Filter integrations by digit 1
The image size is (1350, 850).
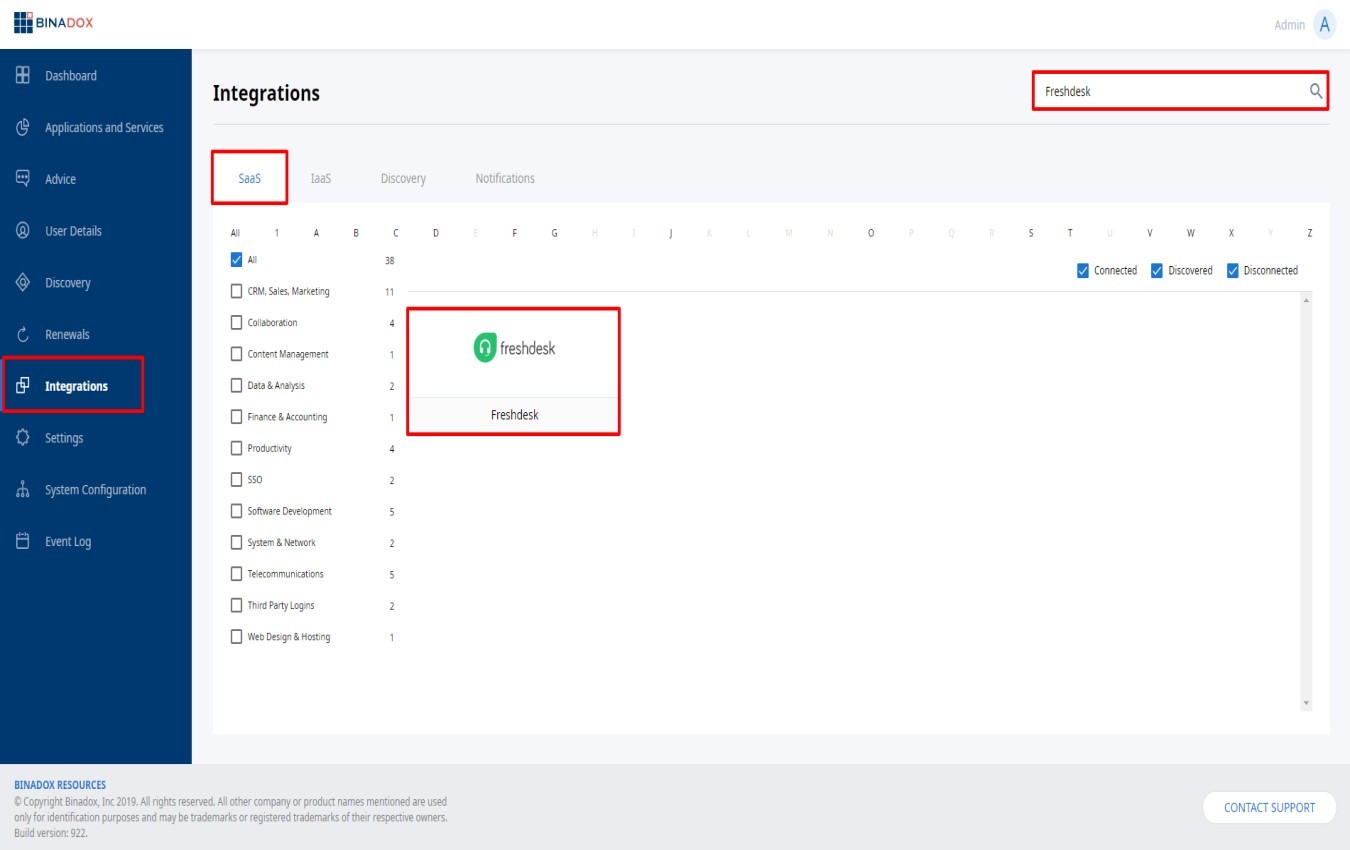(x=277, y=233)
